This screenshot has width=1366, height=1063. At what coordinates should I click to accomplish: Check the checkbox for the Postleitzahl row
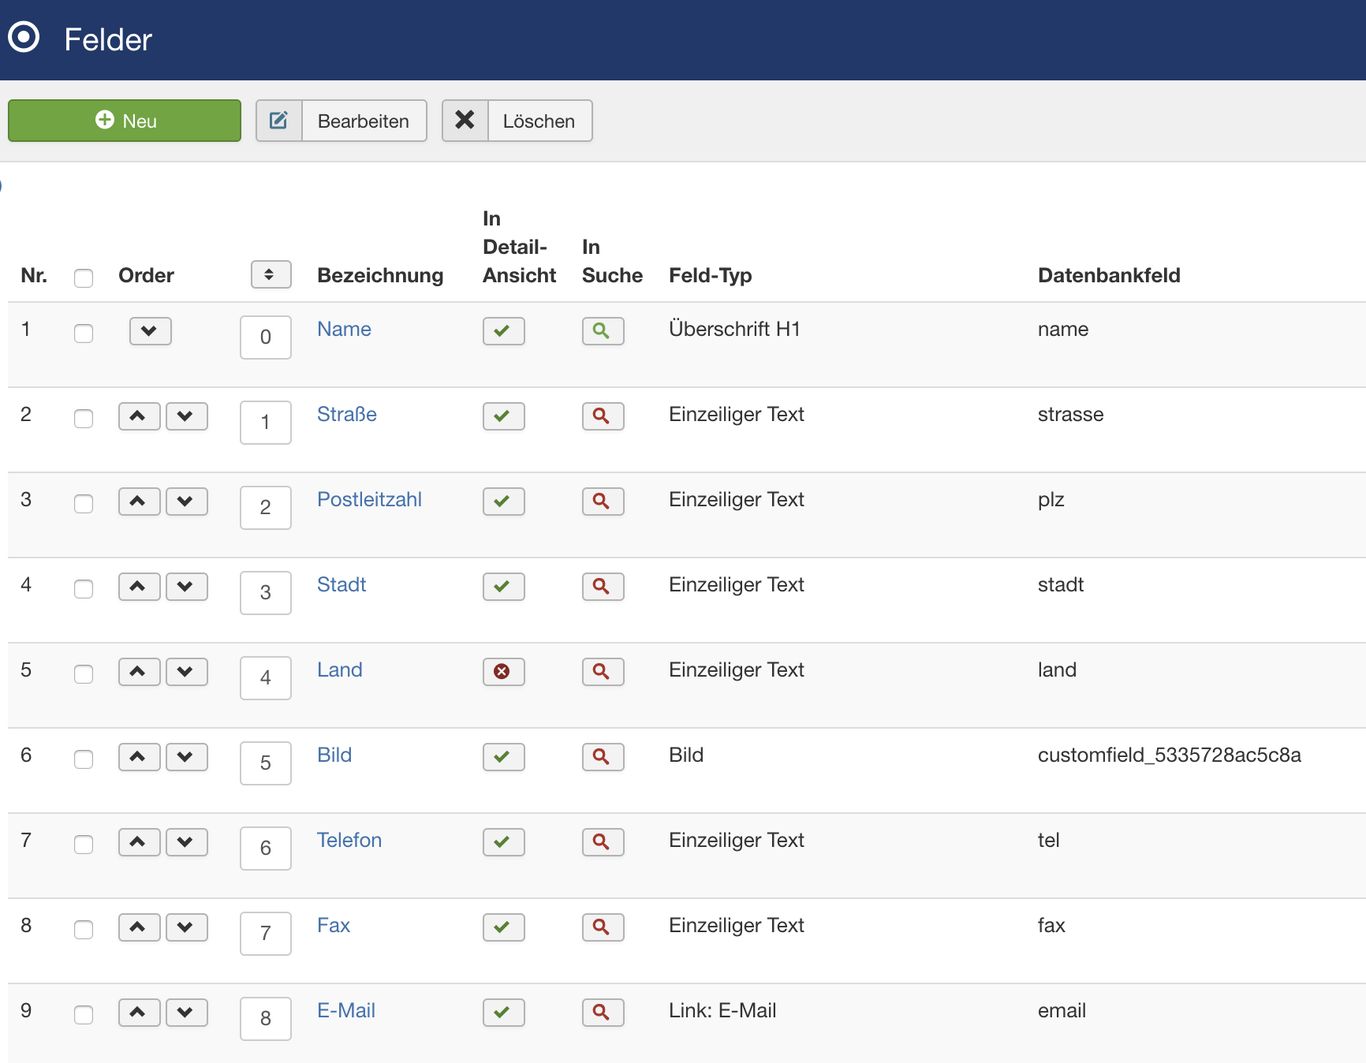(x=84, y=503)
